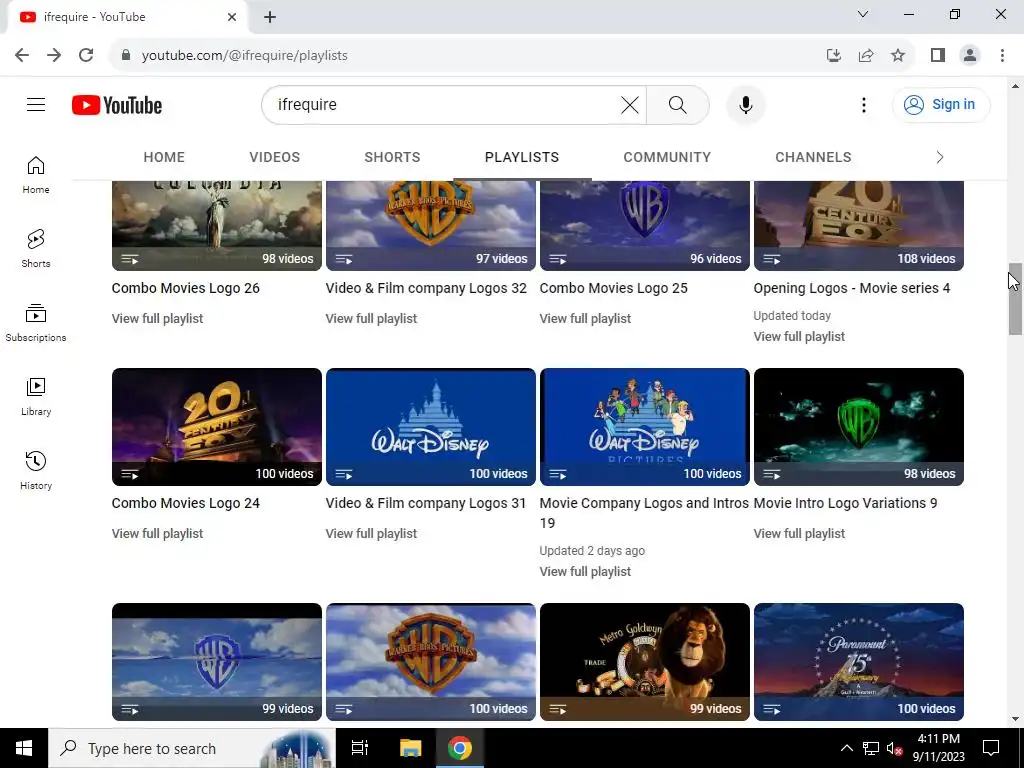Open the Chrome profile avatar
Image resolution: width=1024 pixels, height=768 pixels.
tap(970, 55)
